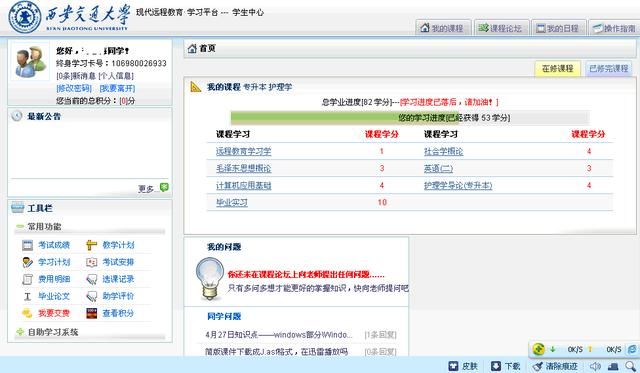Switch to the 已修完课程 tab
The image size is (640, 373).
tap(609, 69)
